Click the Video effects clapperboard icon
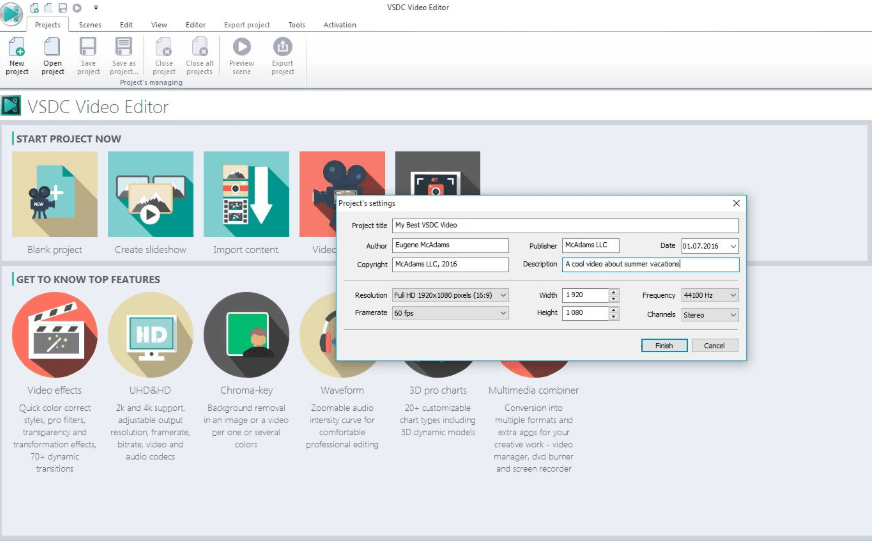The width and height of the screenshot is (872, 541). (x=54, y=335)
